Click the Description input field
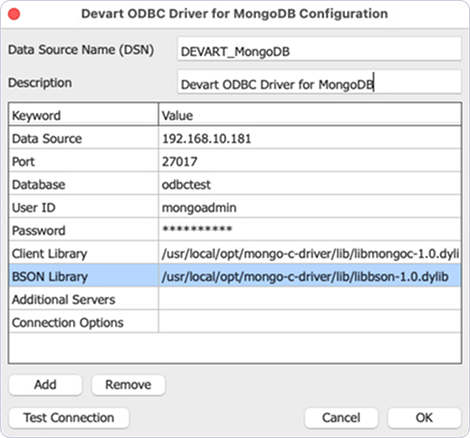This screenshot has height=438, width=470. (319, 82)
